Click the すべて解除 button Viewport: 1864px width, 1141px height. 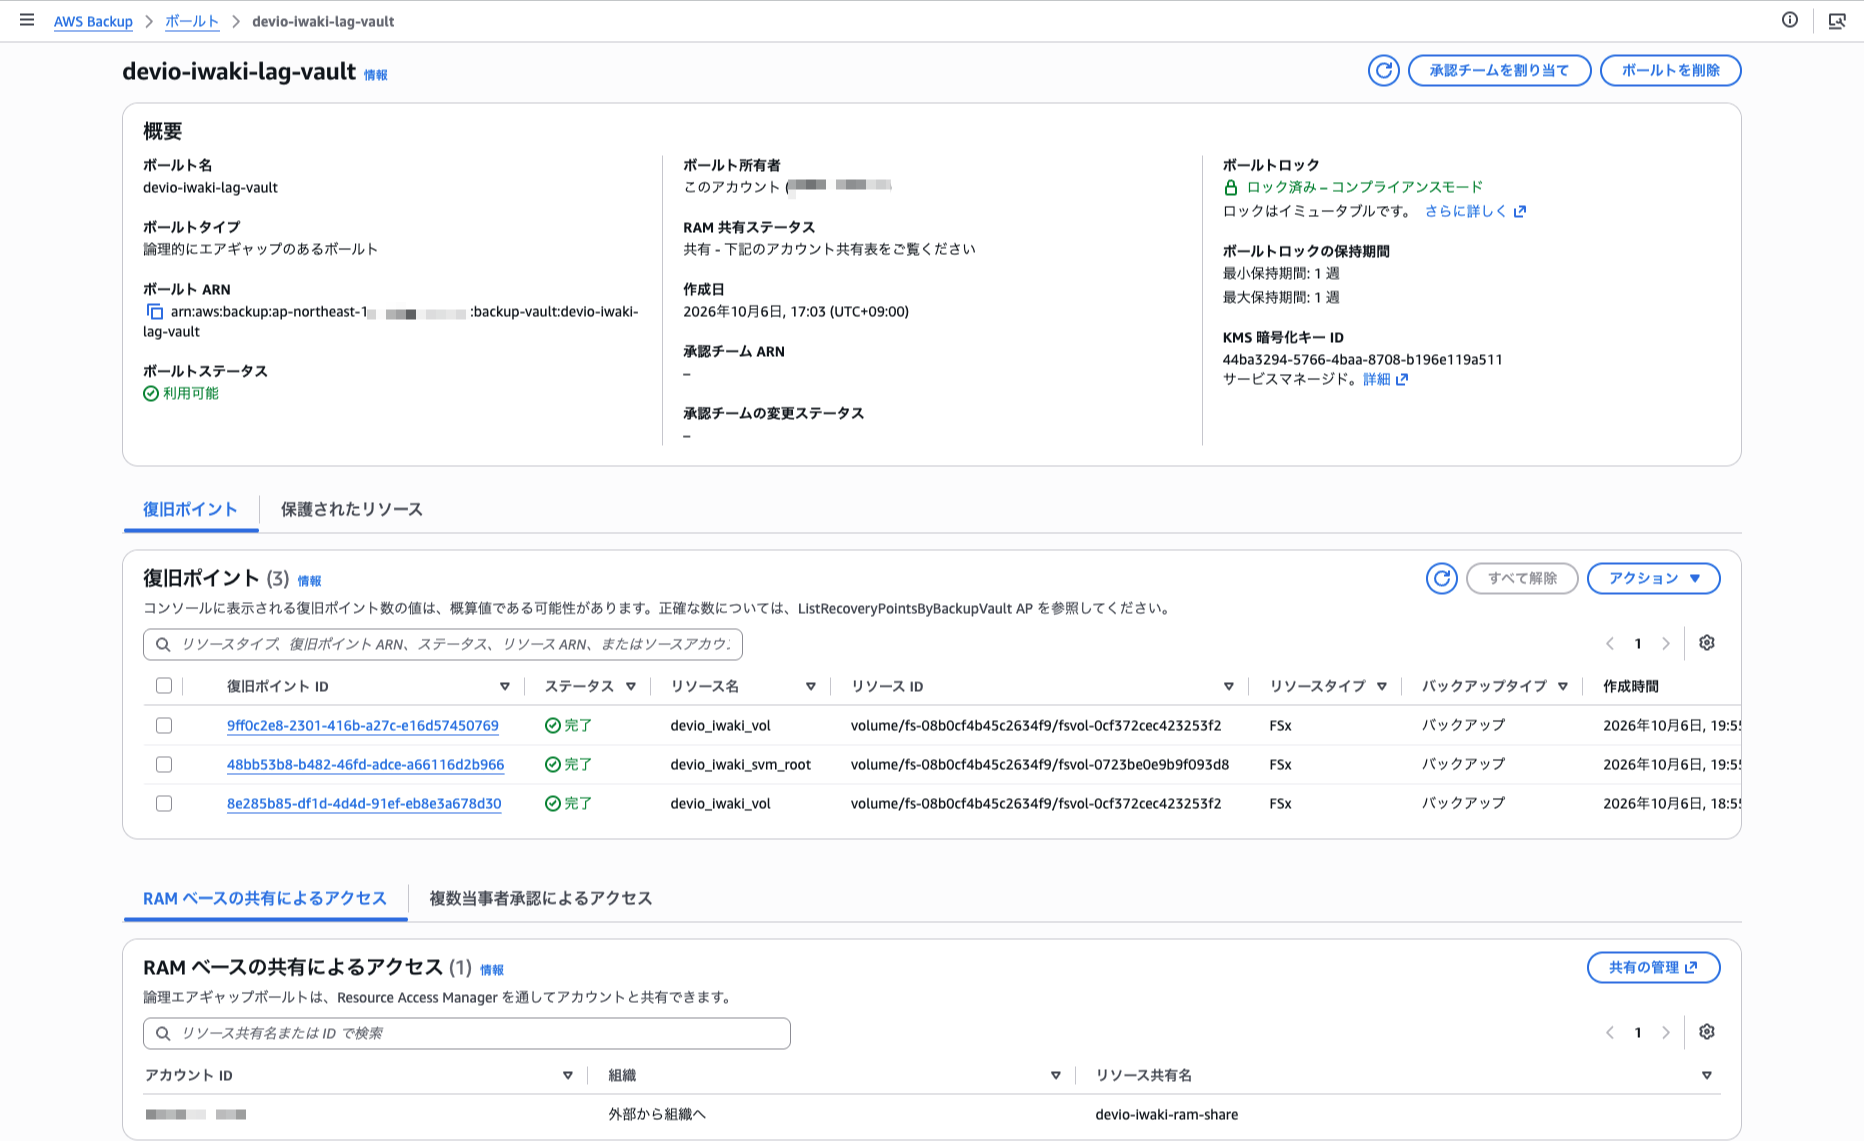click(x=1522, y=578)
